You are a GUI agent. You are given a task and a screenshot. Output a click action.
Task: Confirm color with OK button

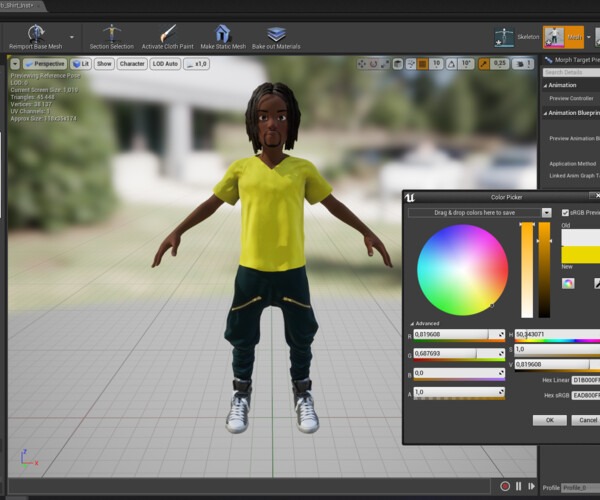[x=549, y=420]
